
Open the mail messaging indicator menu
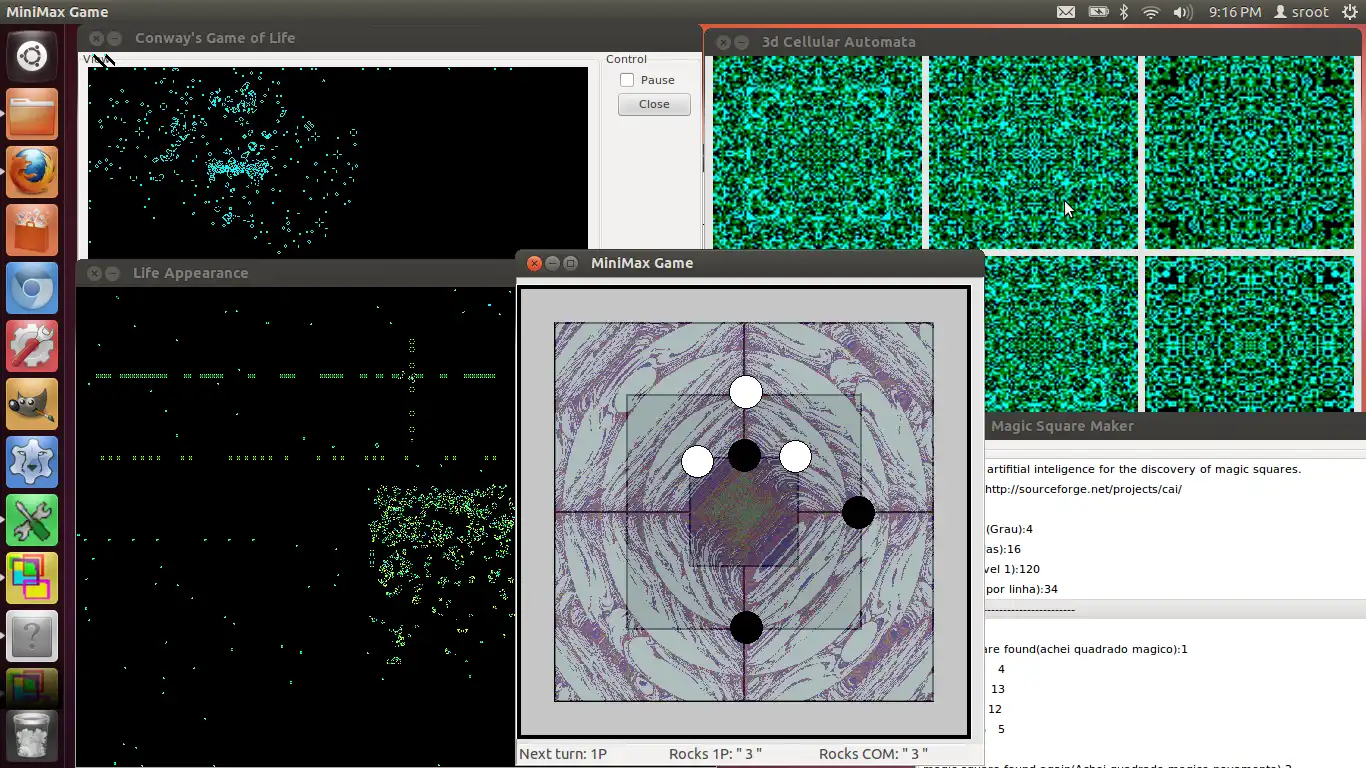[x=1066, y=12]
